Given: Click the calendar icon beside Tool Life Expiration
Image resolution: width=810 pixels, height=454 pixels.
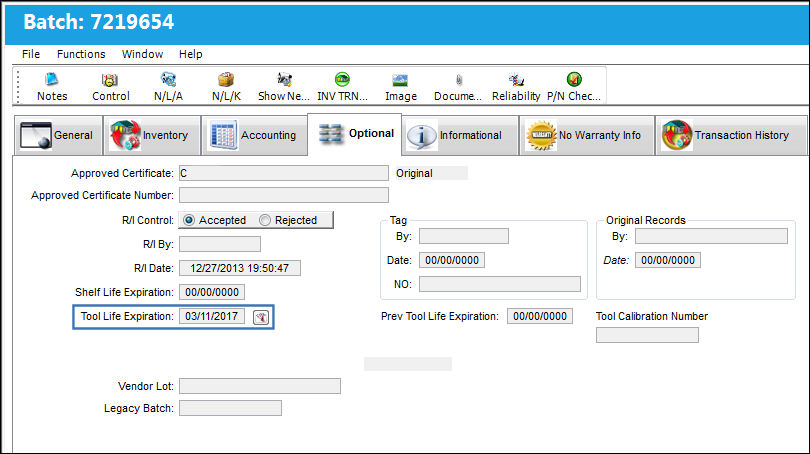Looking at the screenshot, I should click(x=261, y=317).
